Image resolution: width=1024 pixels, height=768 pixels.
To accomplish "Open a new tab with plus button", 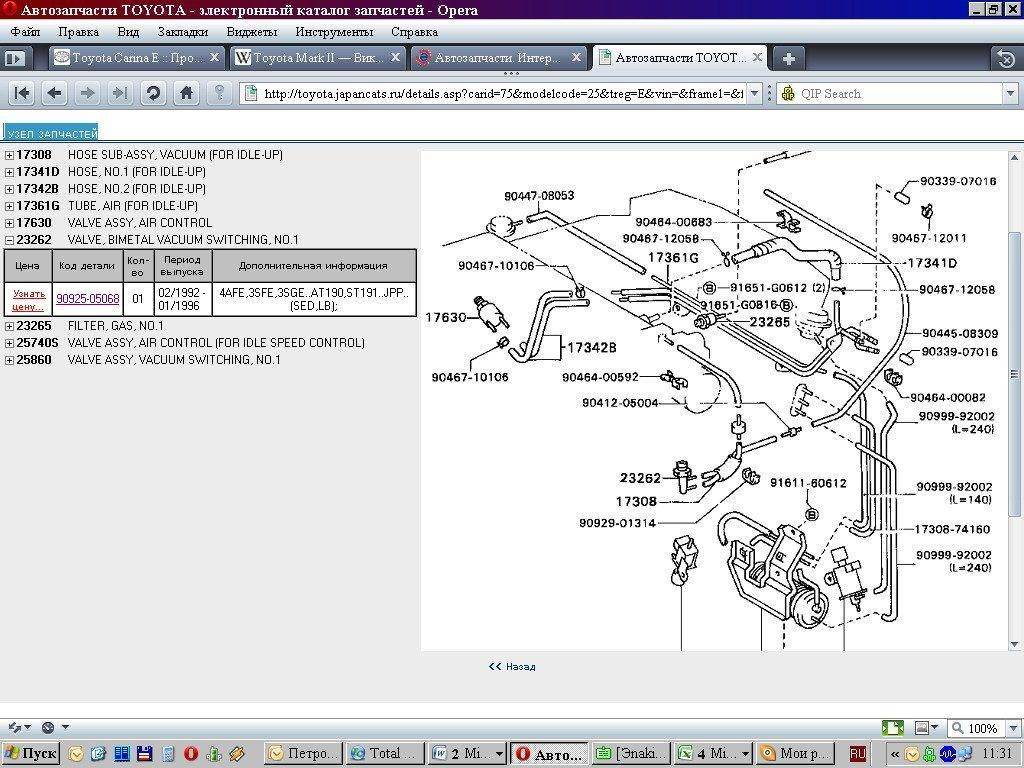I will pos(788,58).
